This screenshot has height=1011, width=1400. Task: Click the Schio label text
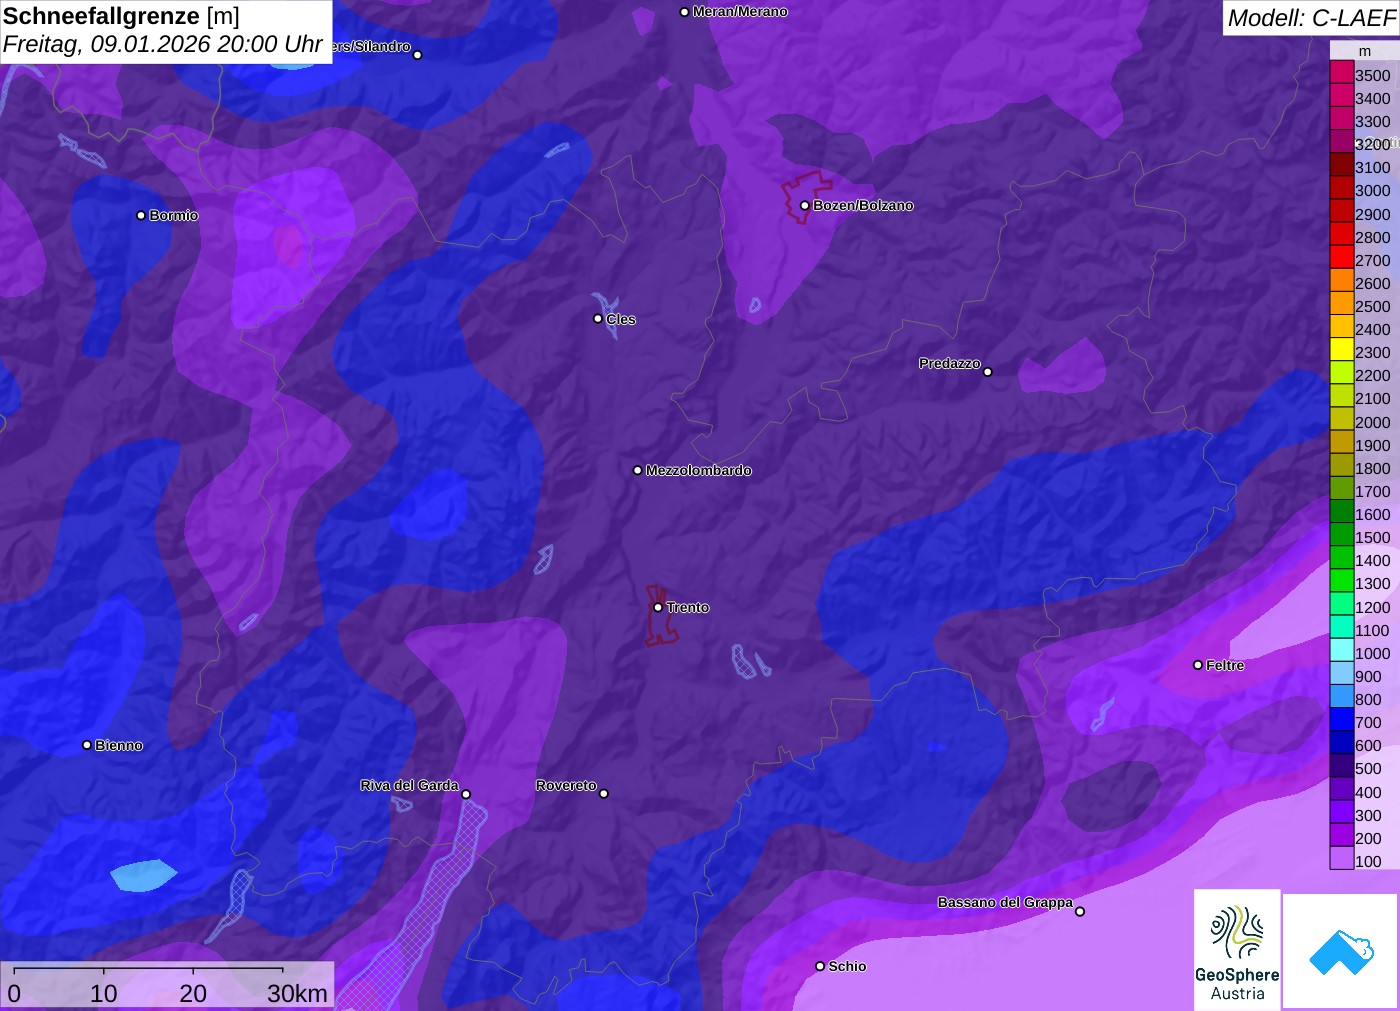847,966
